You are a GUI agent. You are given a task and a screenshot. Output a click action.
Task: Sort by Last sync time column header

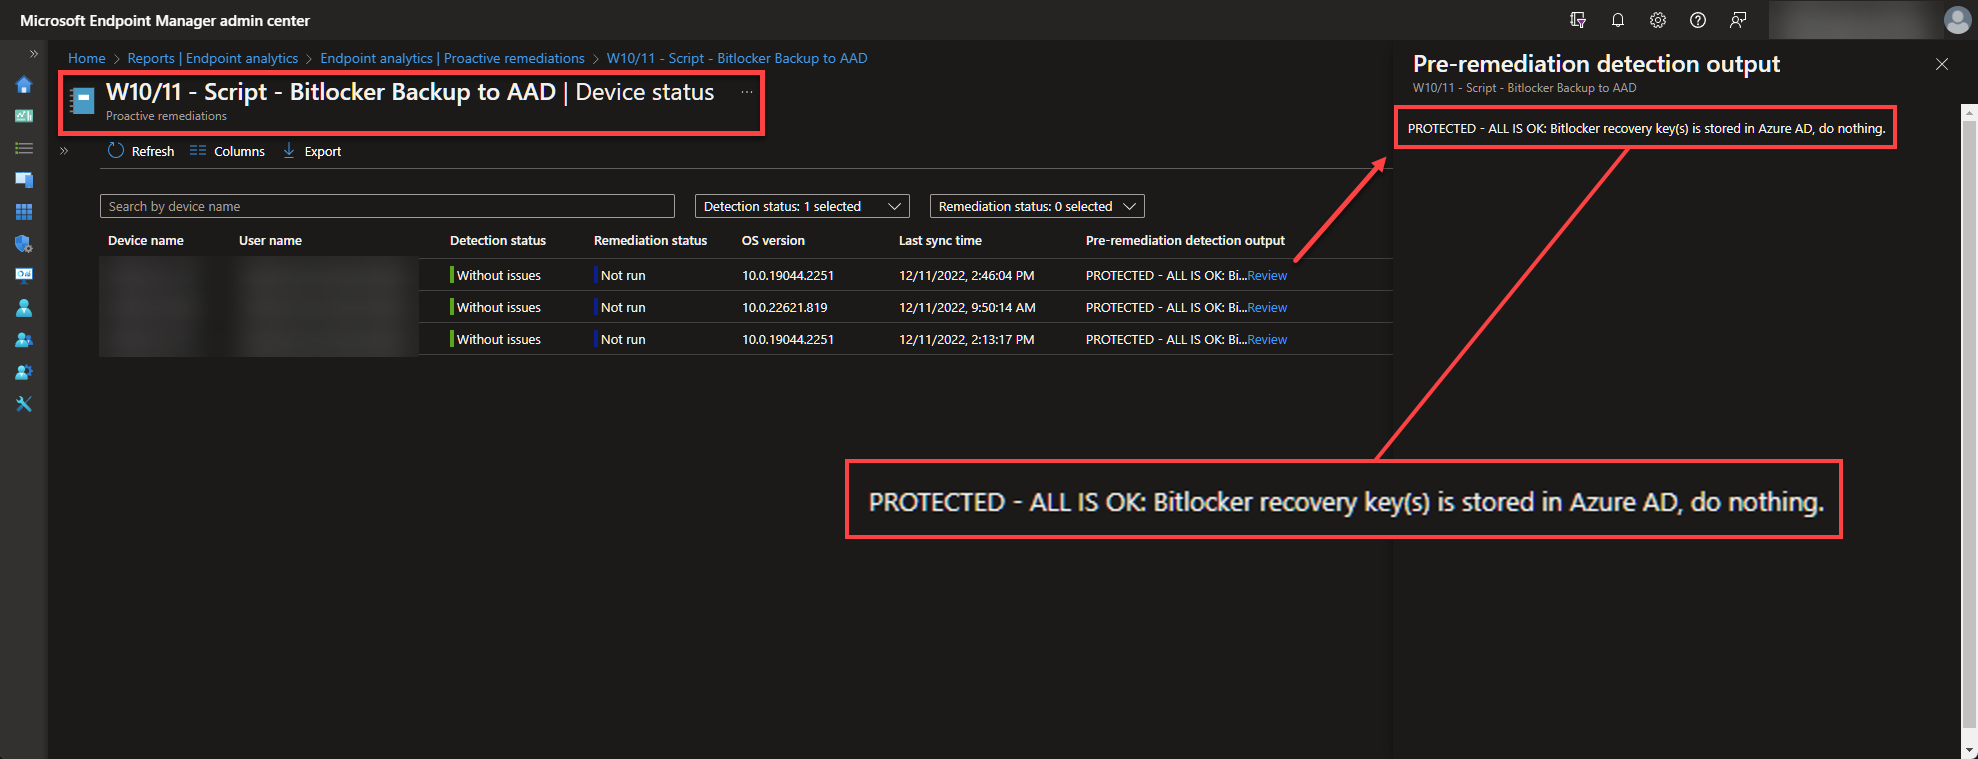pyautogui.click(x=940, y=240)
